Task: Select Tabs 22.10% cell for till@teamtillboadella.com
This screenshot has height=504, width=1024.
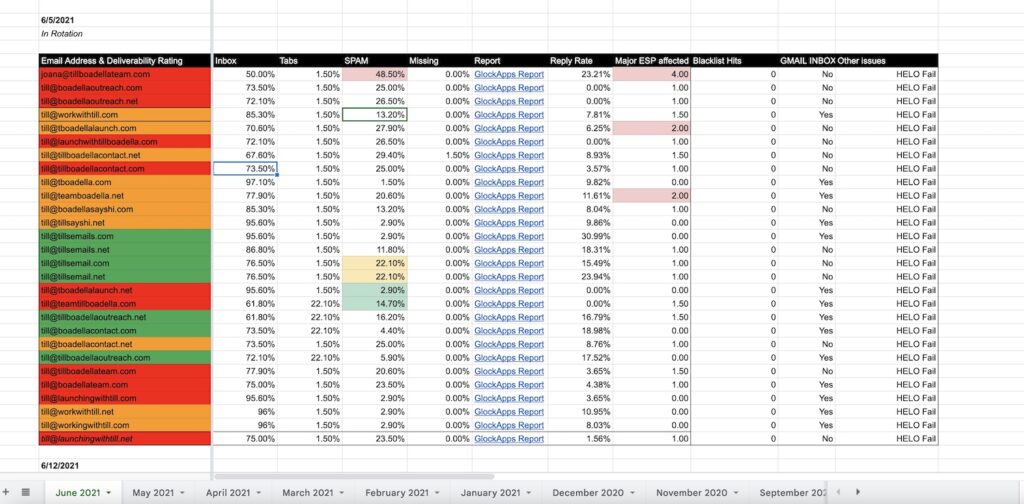Action: coord(310,304)
